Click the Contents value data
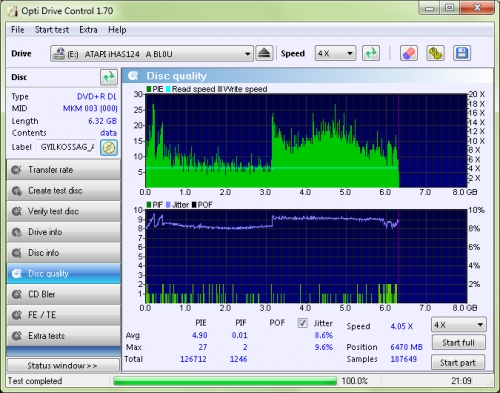 [x=108, y=133]
